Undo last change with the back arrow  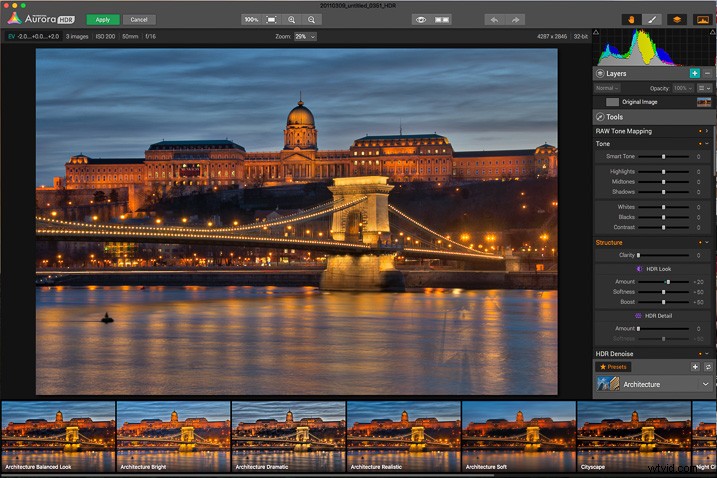coord(494,20)
